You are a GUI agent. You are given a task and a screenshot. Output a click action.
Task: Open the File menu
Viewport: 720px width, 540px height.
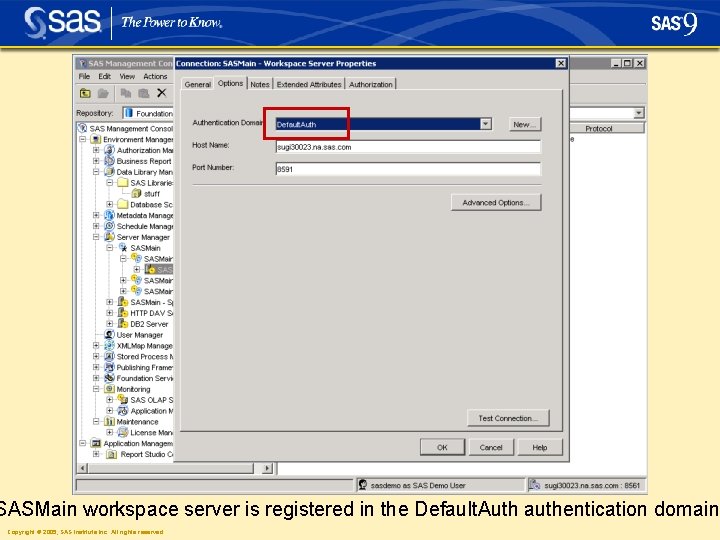coord(84,76)
